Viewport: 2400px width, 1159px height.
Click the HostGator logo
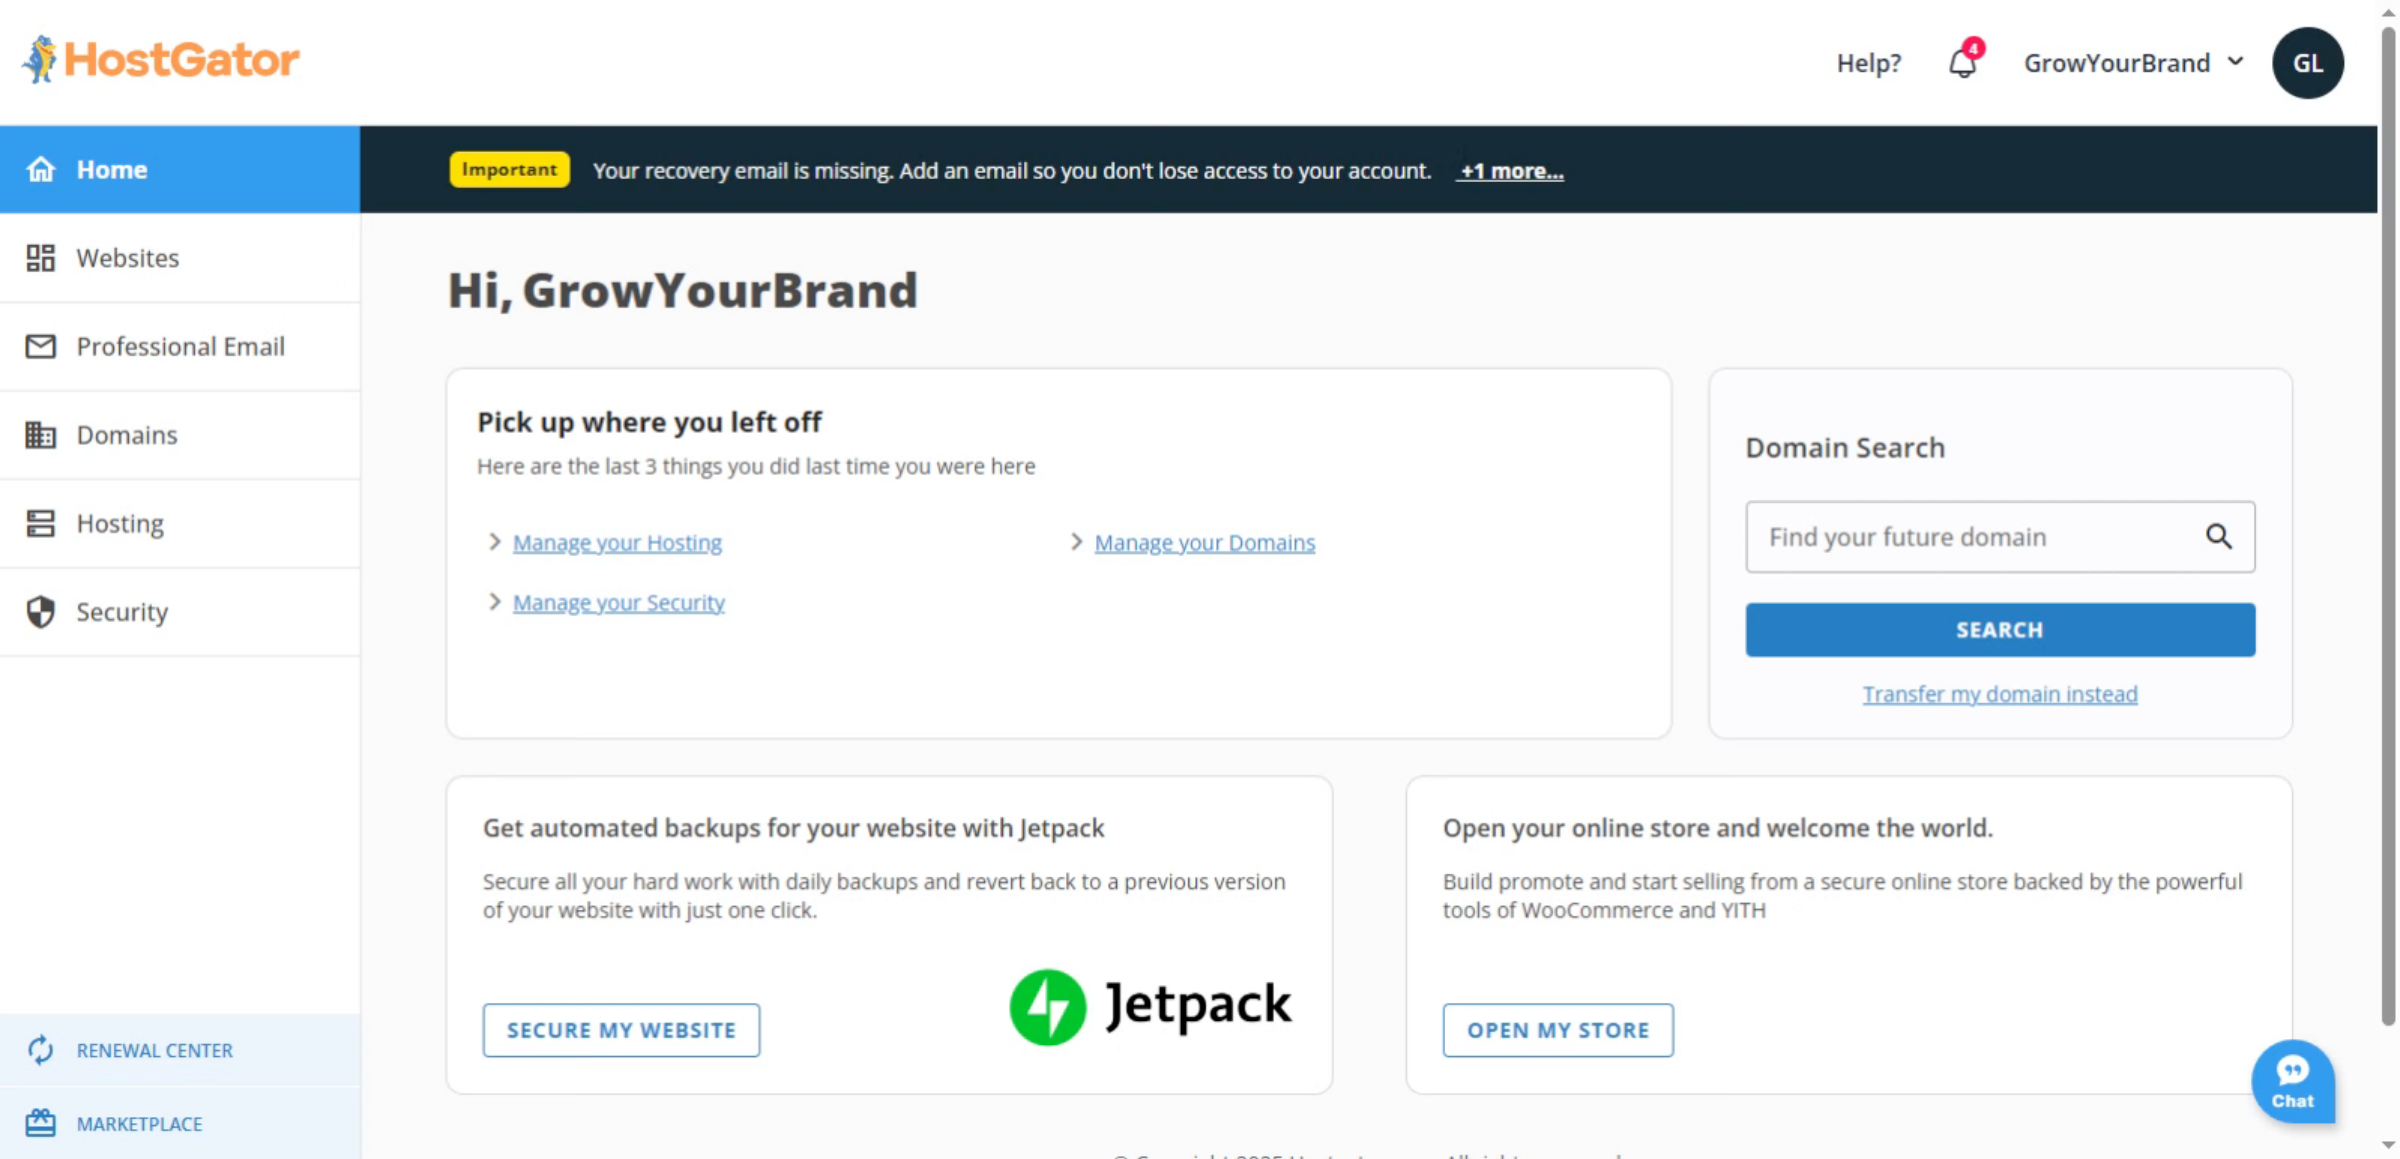coord(161,60)
